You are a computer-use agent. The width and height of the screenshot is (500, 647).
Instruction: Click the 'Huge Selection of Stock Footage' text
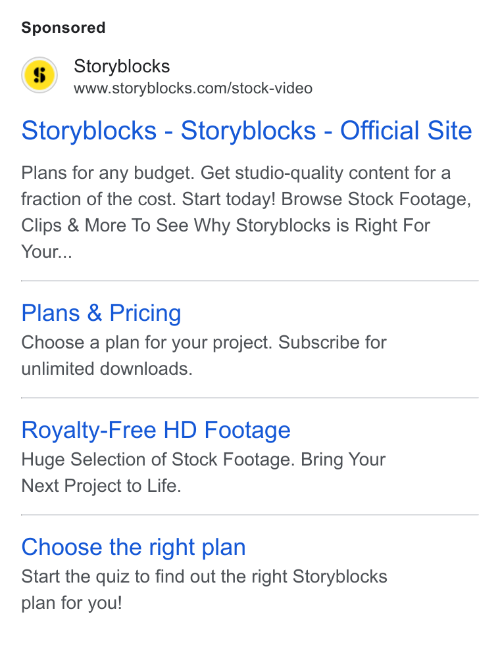[158, 460]
